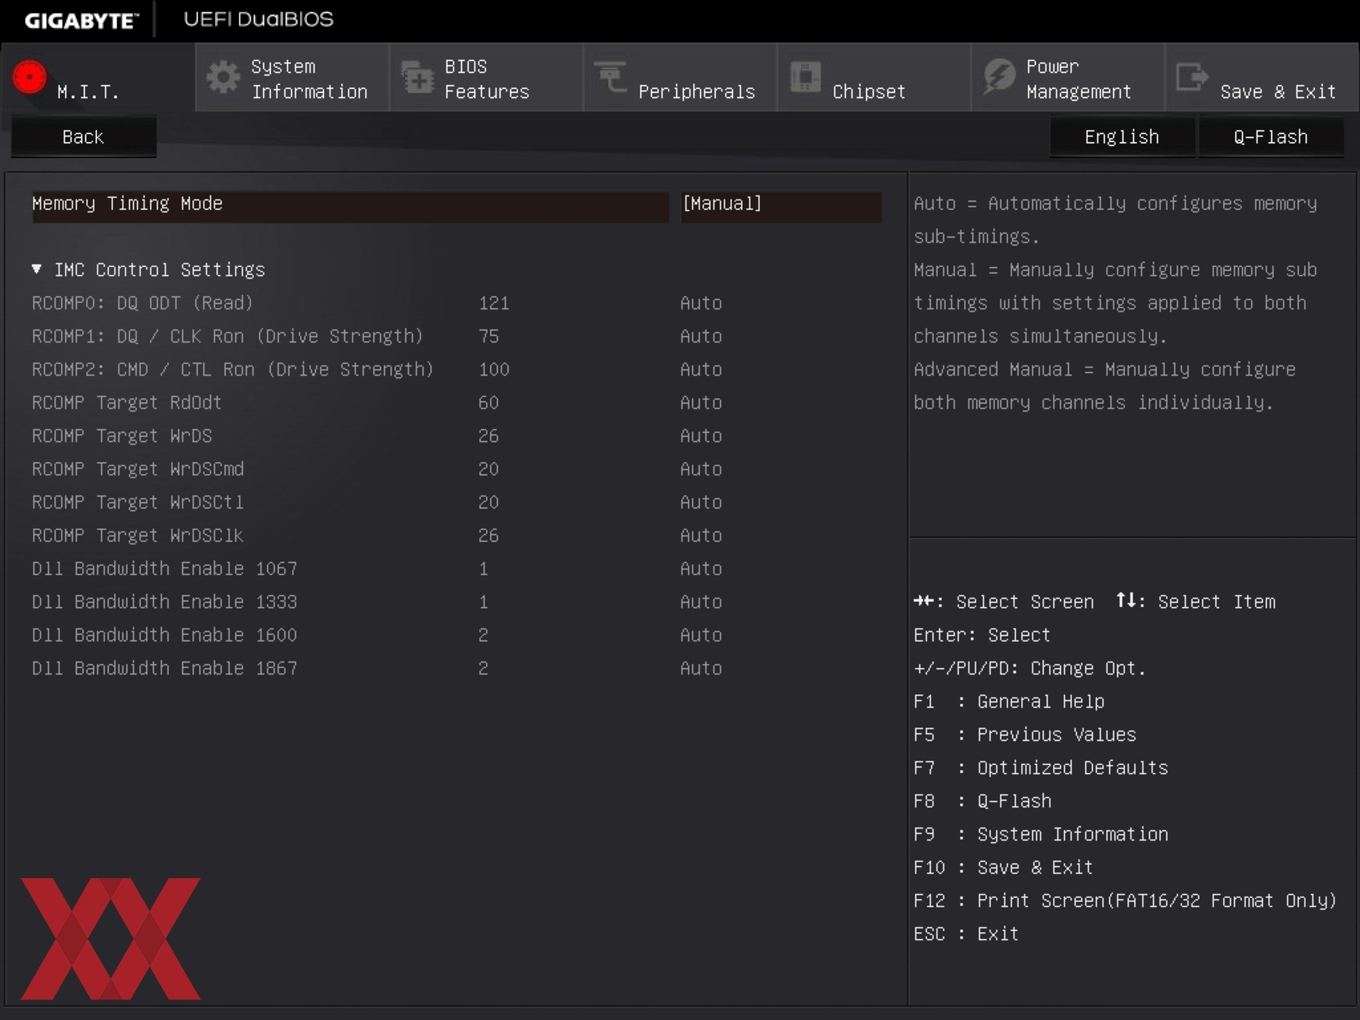
Task: Change Auto setting for RCOMP0: DQ ODT (Read)
Action: (x=701, y=303)
